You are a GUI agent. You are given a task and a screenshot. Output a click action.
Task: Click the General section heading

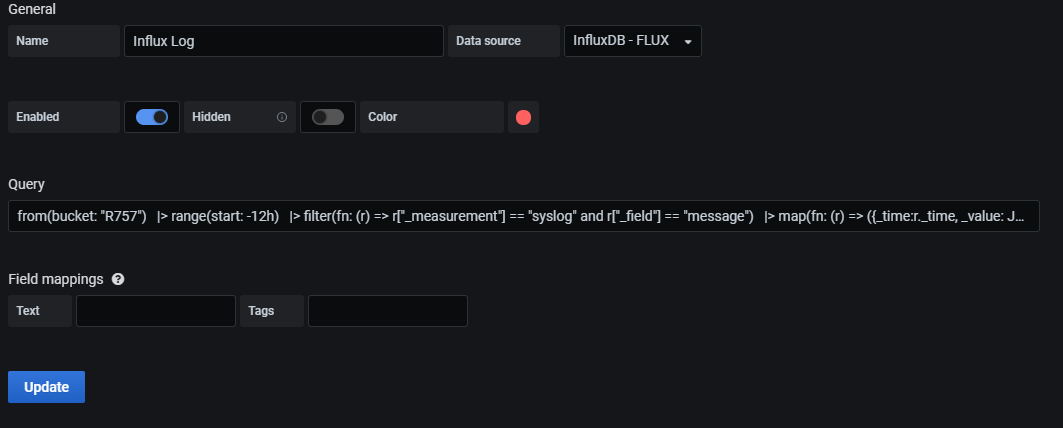(x=32, y=9)
